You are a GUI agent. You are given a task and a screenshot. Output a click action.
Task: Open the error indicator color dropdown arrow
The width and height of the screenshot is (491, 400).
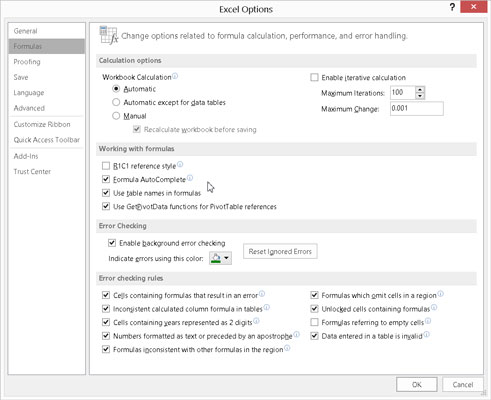pos(227,258)
